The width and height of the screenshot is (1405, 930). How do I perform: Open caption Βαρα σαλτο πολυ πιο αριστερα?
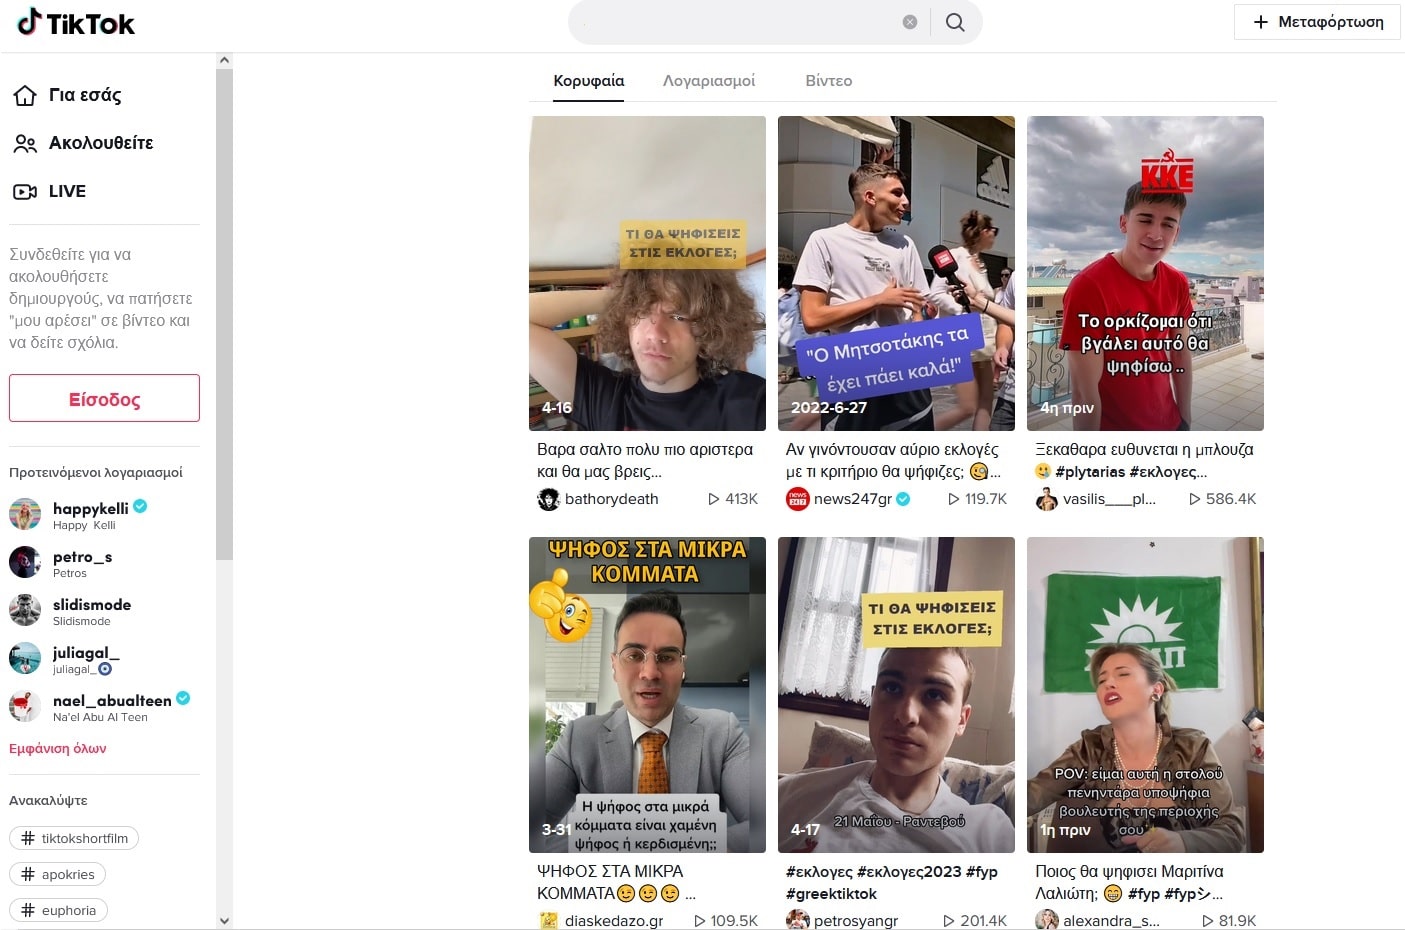[645, 461]
